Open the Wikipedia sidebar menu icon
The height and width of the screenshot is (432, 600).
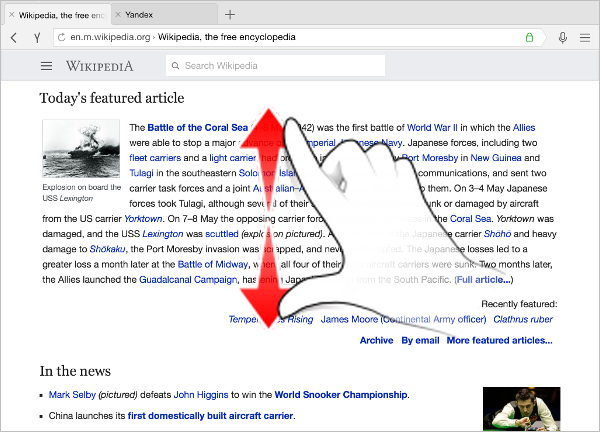46,66
